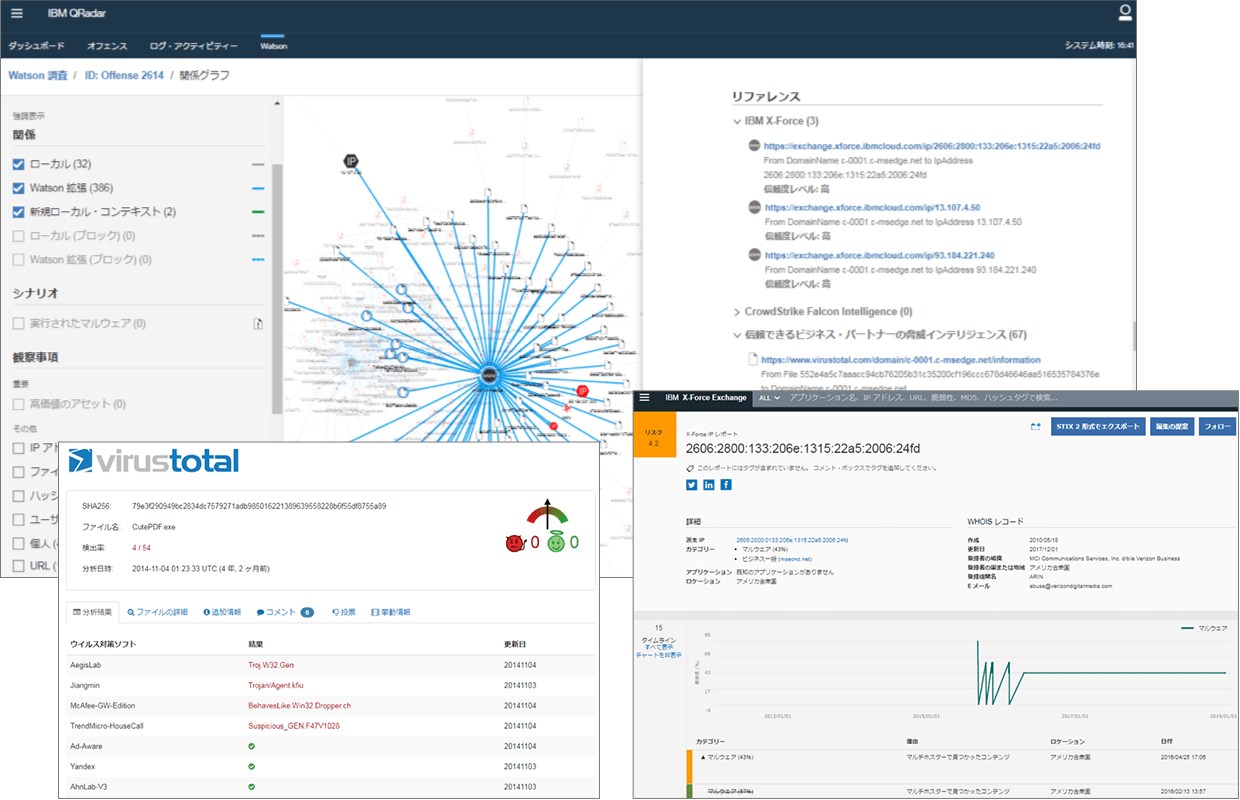Toggle the ローカル (ブロック) (0) checkbox
Screen dimensions: 1240x800
pos(19,236)
